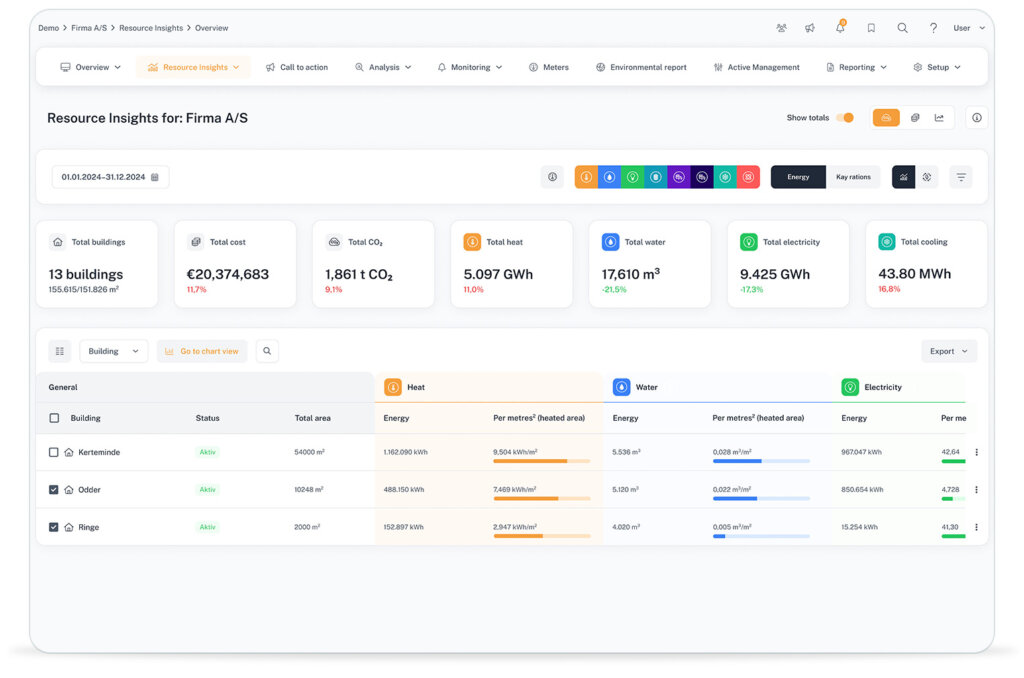Open the Environmental report tab

(x=641, y=67)
